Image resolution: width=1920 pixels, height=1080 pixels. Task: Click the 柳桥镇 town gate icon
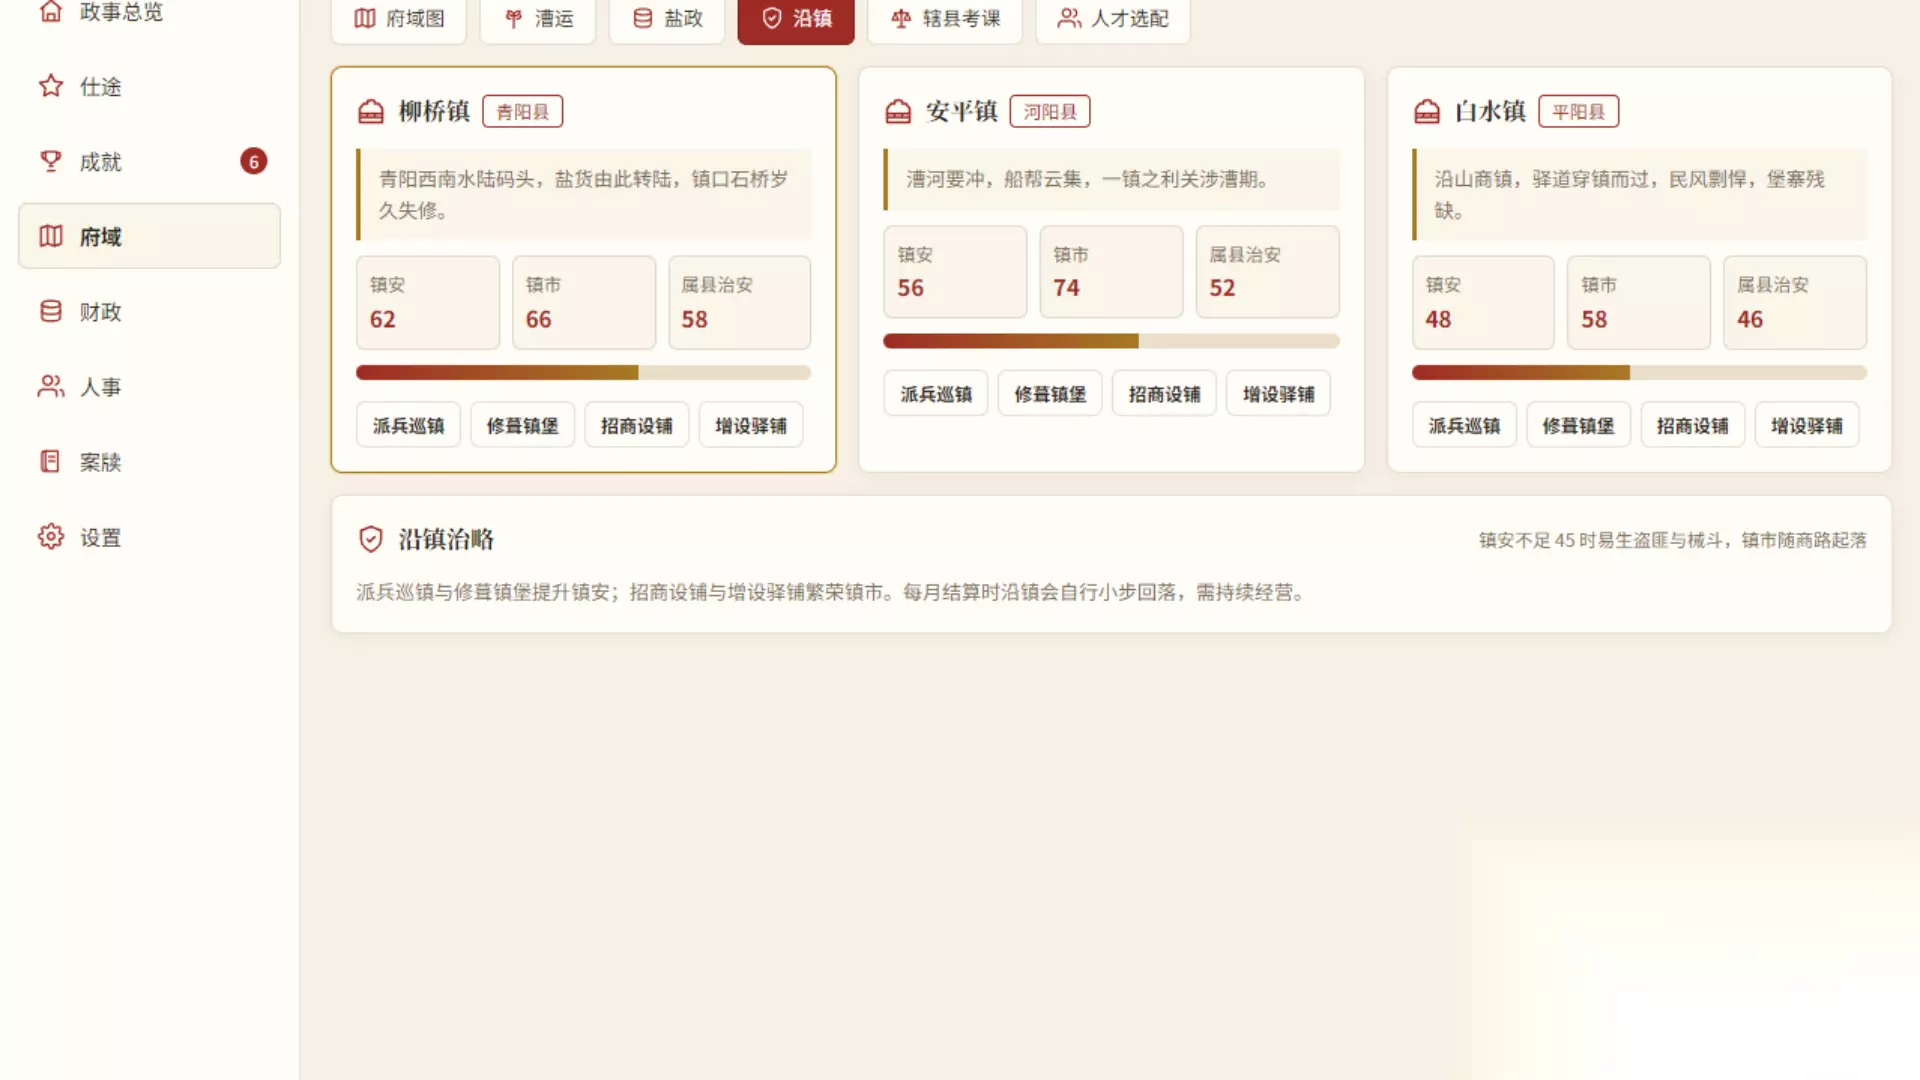(371, 111)
